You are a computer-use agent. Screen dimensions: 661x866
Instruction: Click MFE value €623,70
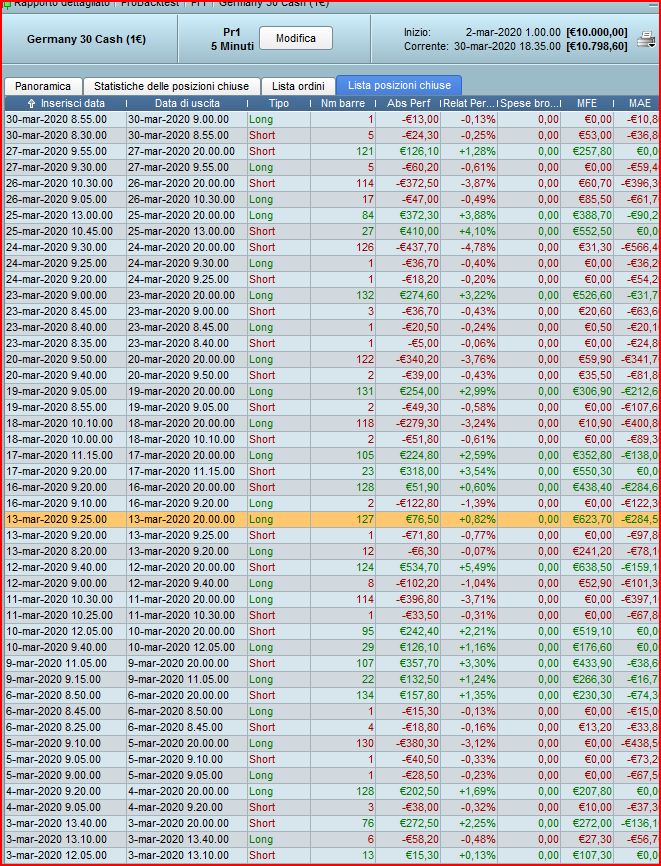point(591,520)
